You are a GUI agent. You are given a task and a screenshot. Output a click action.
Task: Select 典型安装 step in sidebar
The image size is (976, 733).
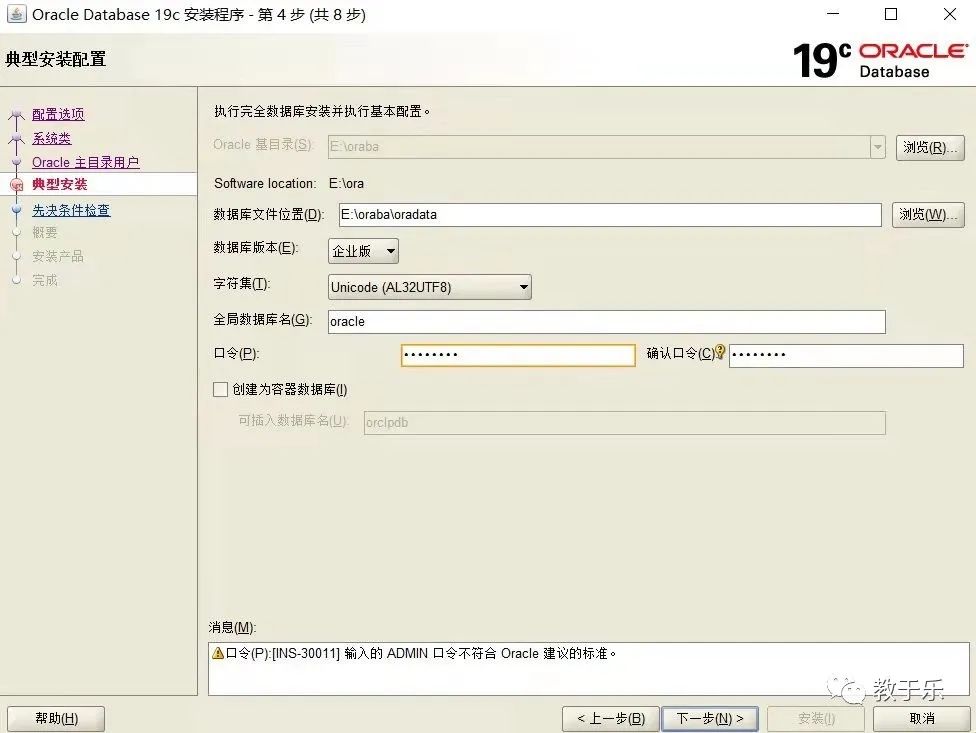60,184
